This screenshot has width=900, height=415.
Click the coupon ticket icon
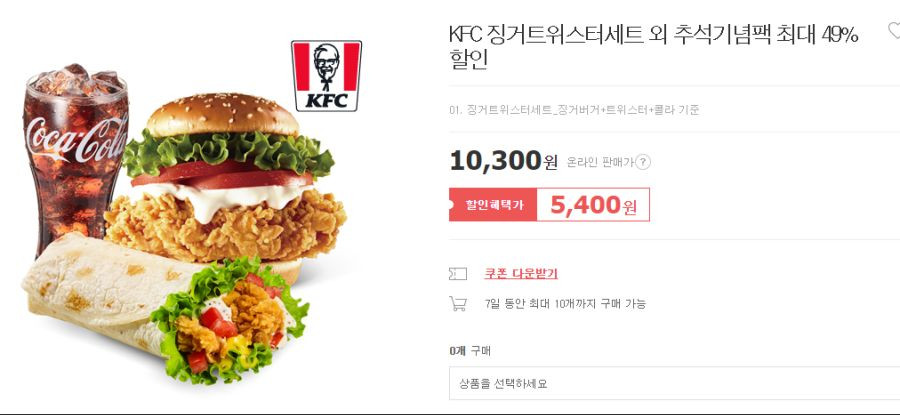(457, 274)
